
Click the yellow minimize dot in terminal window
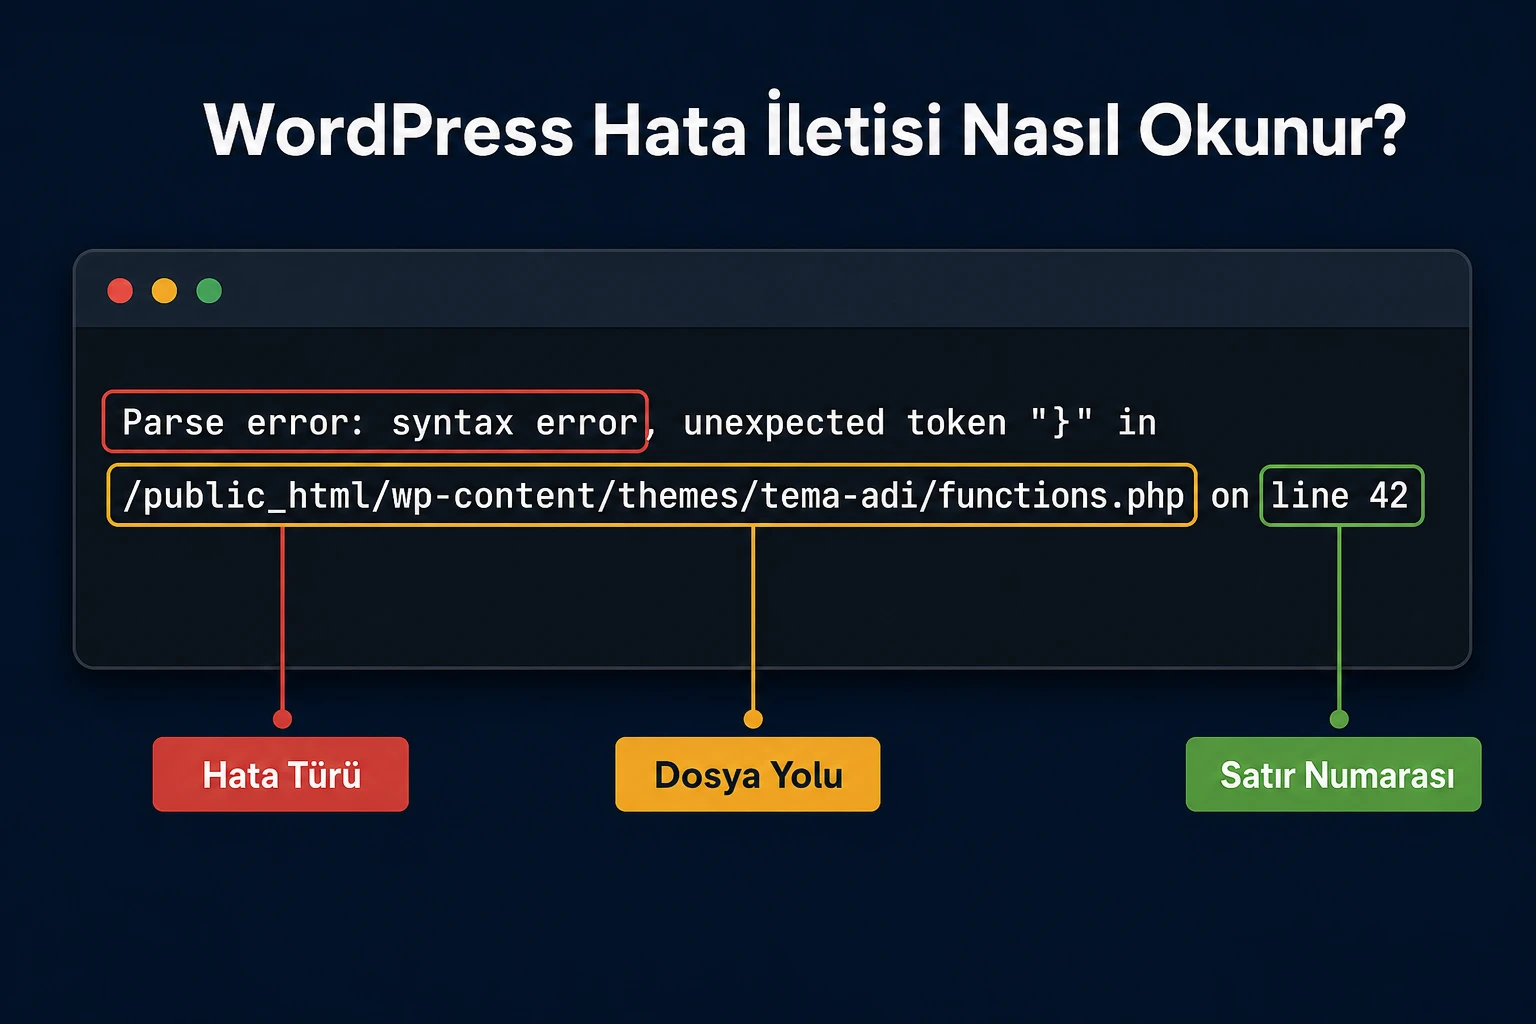[x=164, y=291]
